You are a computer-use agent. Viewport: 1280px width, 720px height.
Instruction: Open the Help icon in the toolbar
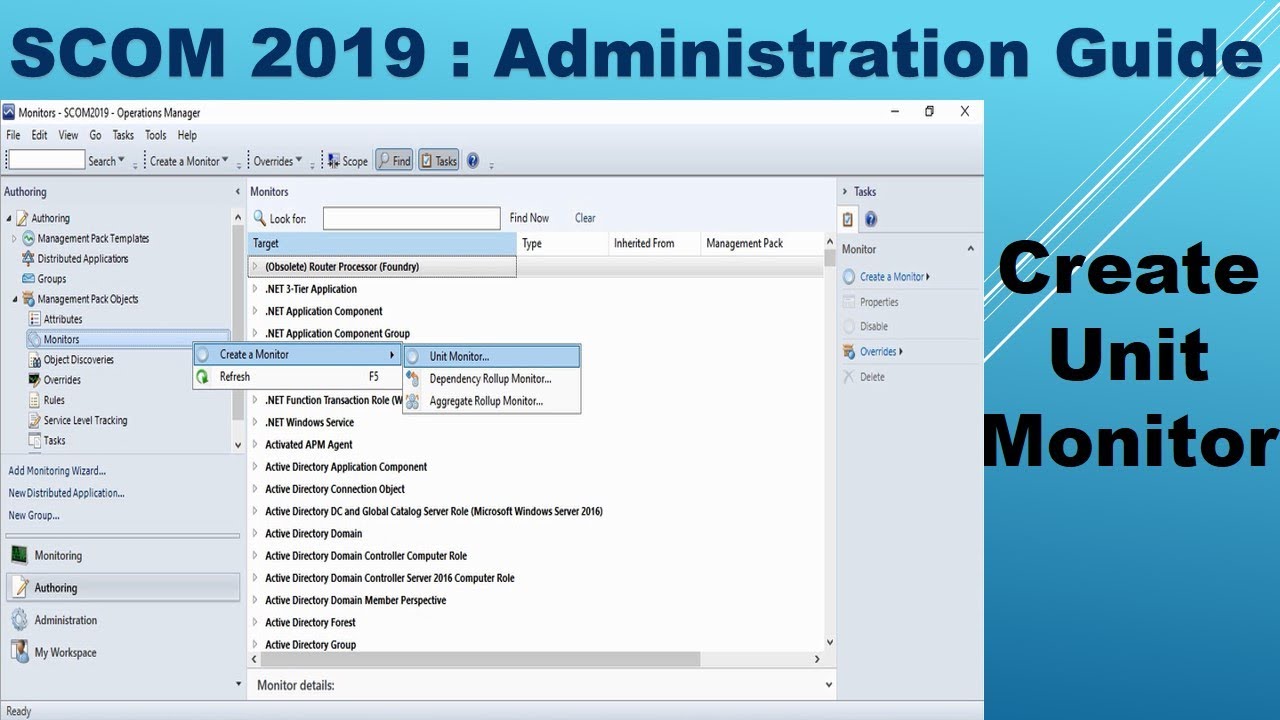pos(473,161)
